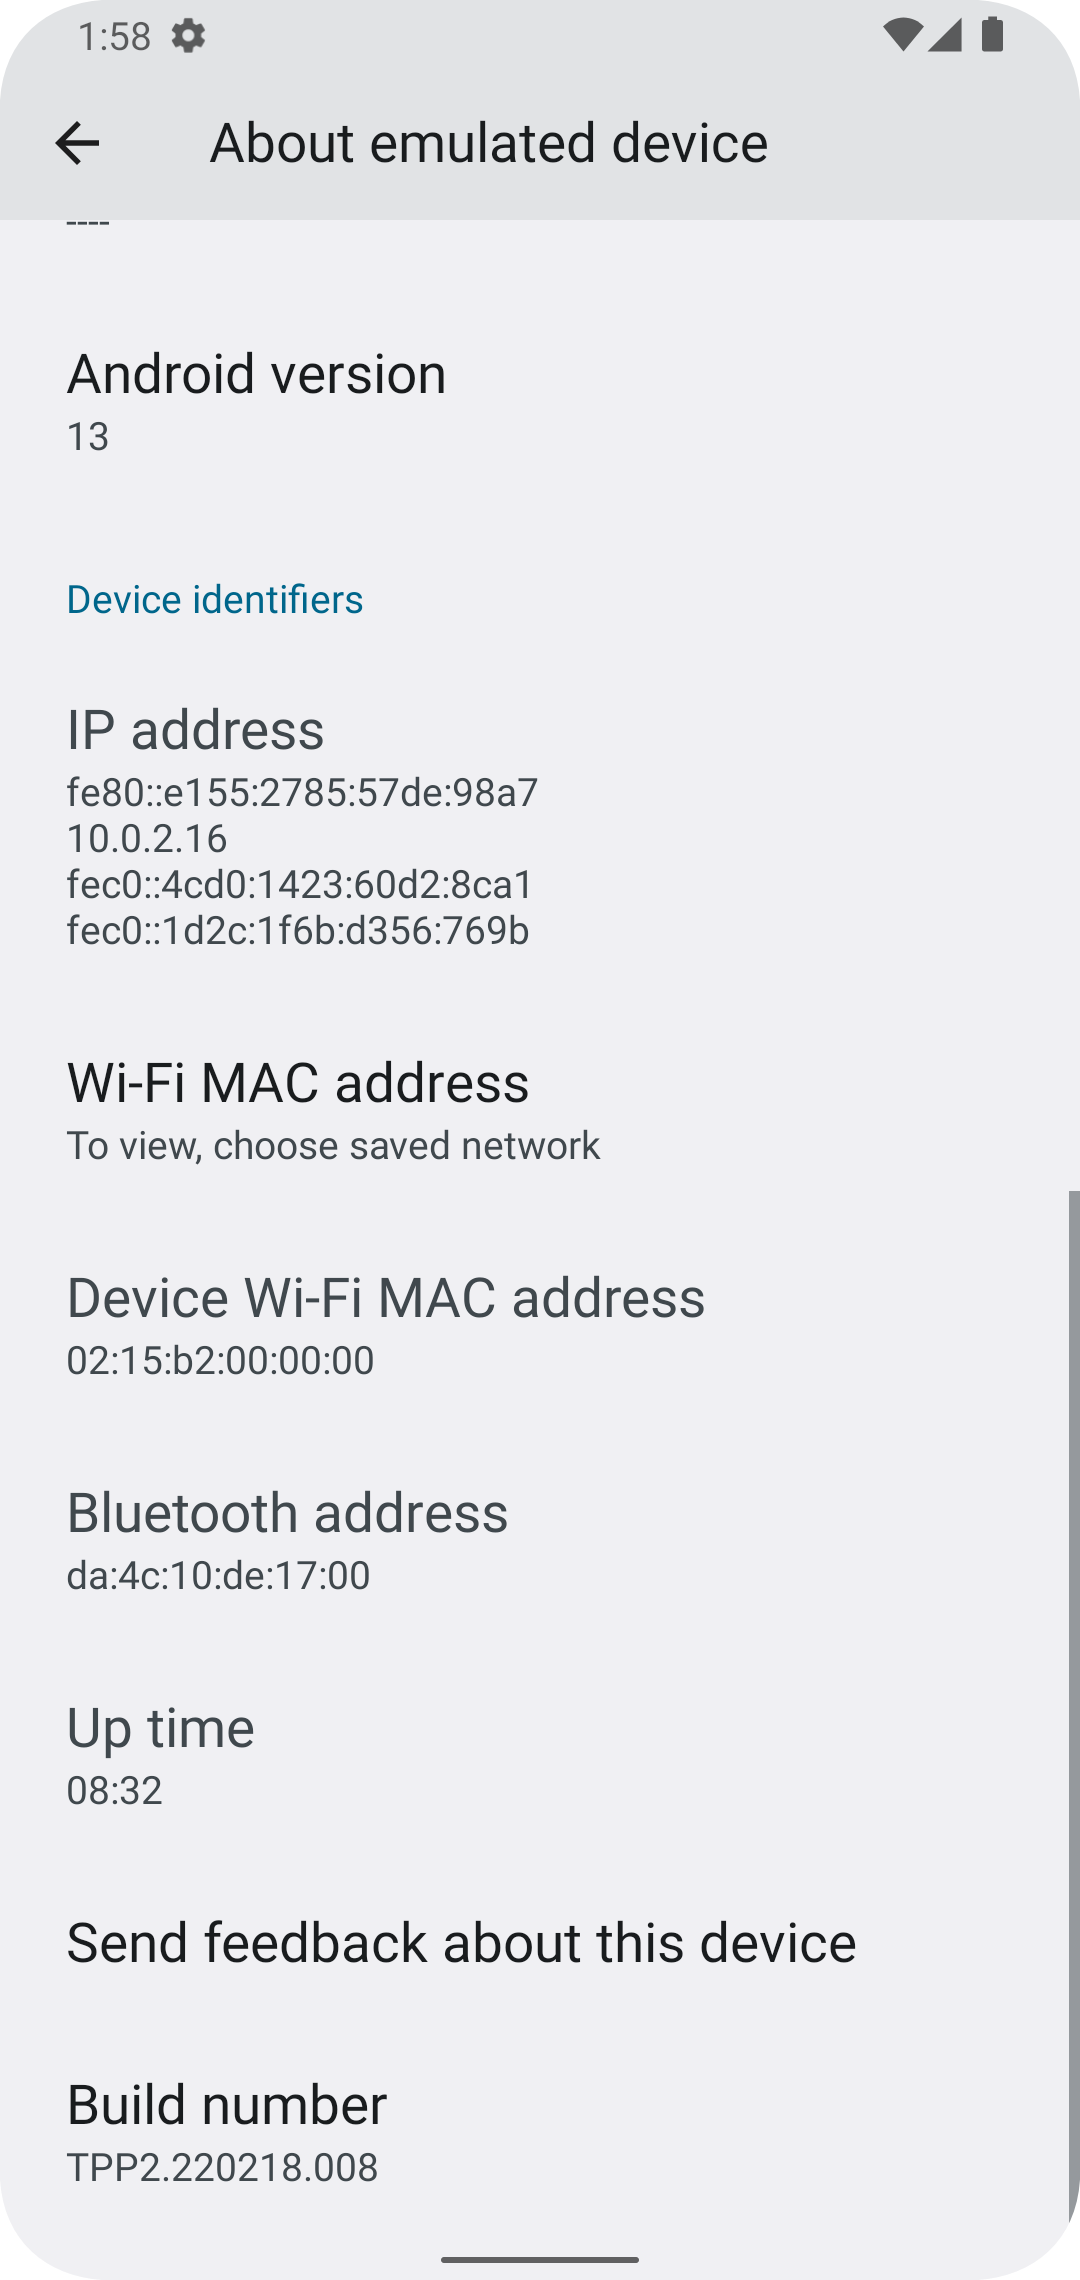This screenshot has width=1080, height=2280.
Task: Click the back arrow navigation icon
Action: point(76,142)
